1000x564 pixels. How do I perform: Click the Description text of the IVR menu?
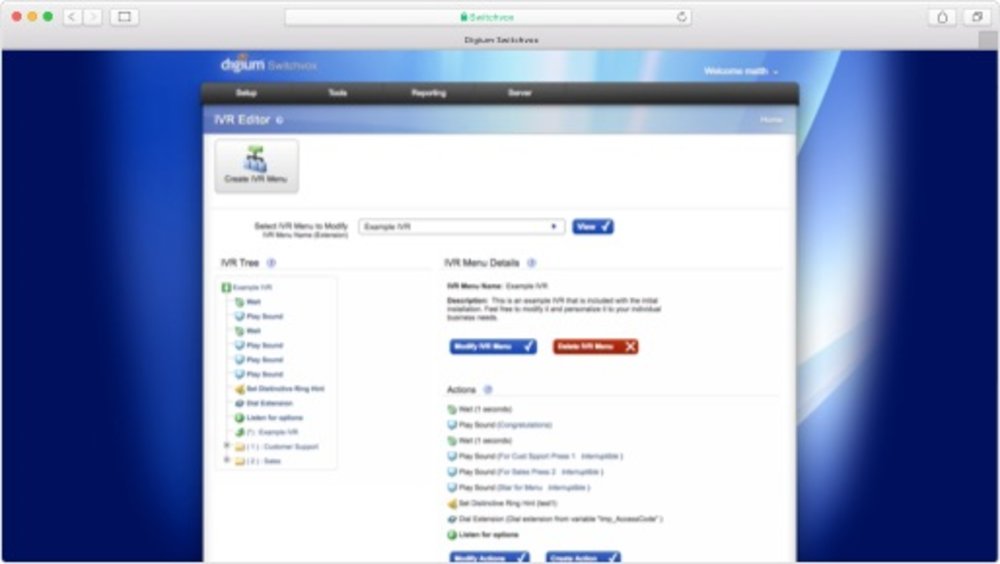[554, 309]
